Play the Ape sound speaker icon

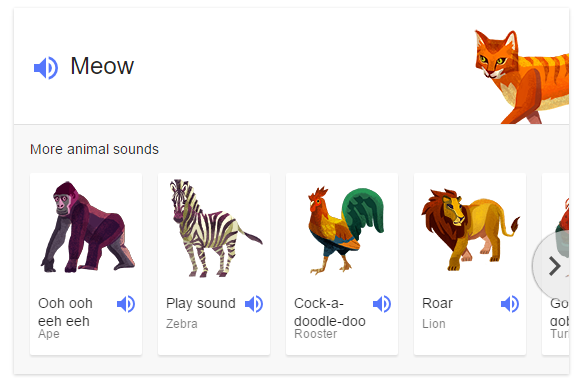[126, 304]
